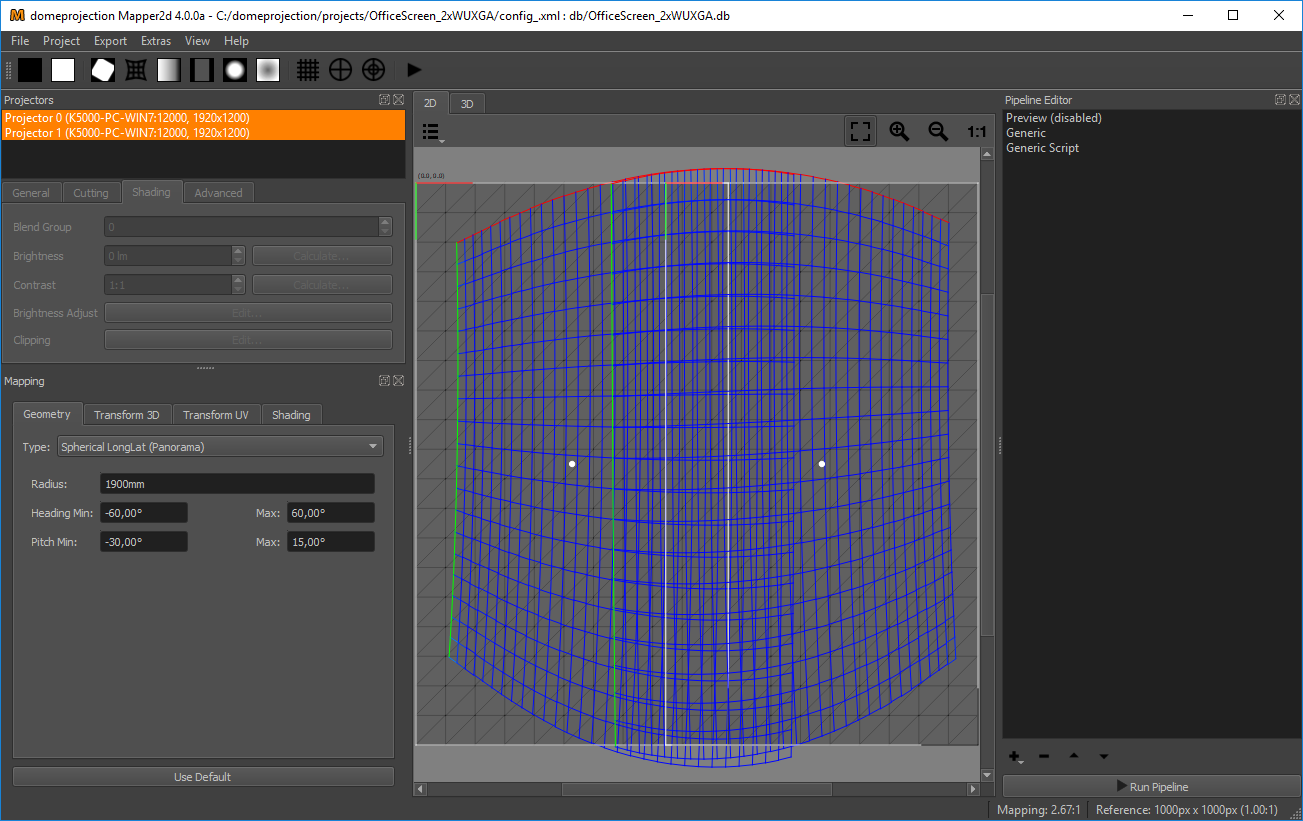Open the view list options dropdown
The height and width of the screenshot is (821, 1303).
click(432, 133)
